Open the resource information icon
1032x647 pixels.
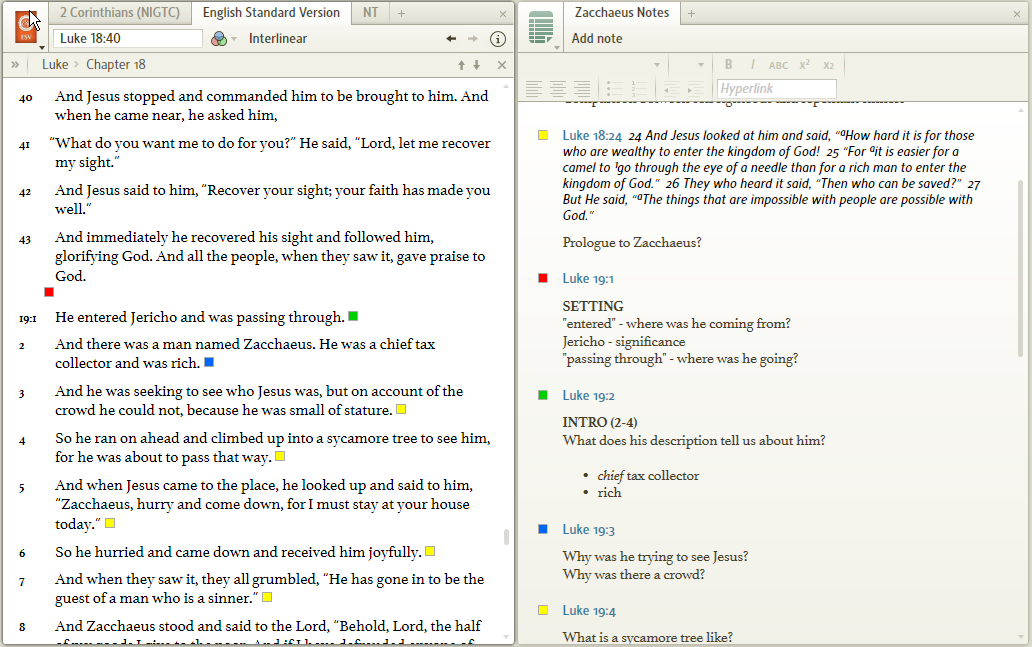[498, 39]
